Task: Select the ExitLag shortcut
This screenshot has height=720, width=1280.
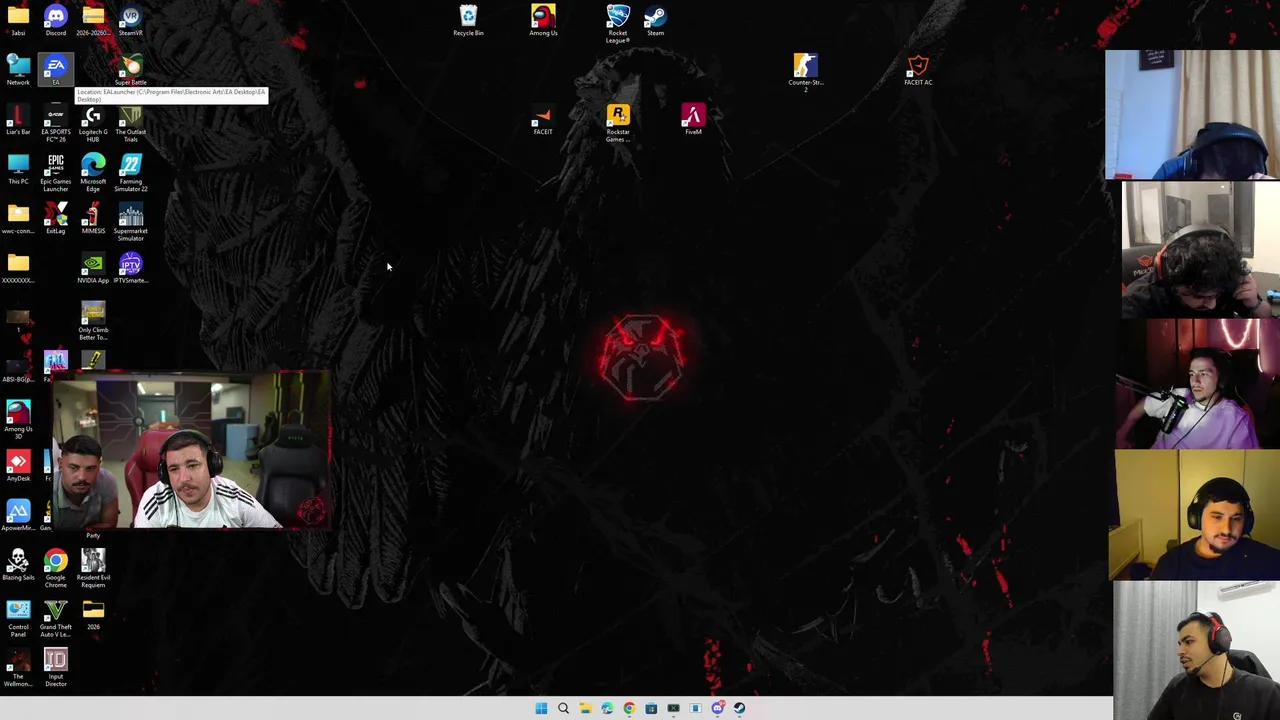Action: click(x=55, y=219)
